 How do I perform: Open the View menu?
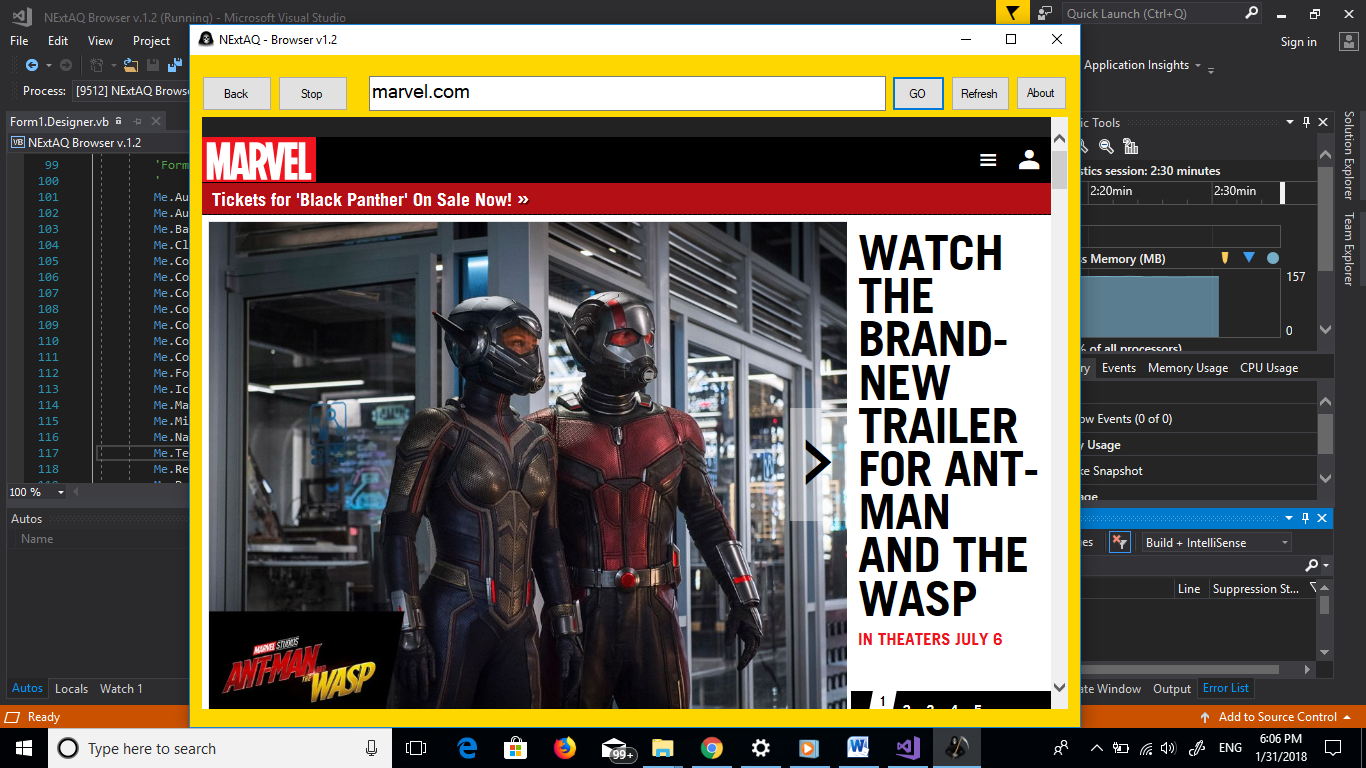[x=100, y=41]
